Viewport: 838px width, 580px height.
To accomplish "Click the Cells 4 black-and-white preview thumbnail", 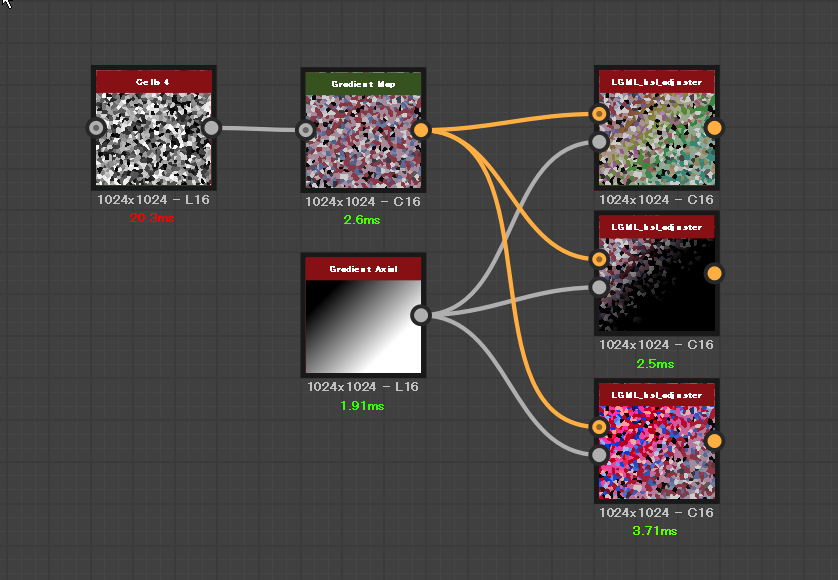I will pyautogui.click(x=154, y=139).
